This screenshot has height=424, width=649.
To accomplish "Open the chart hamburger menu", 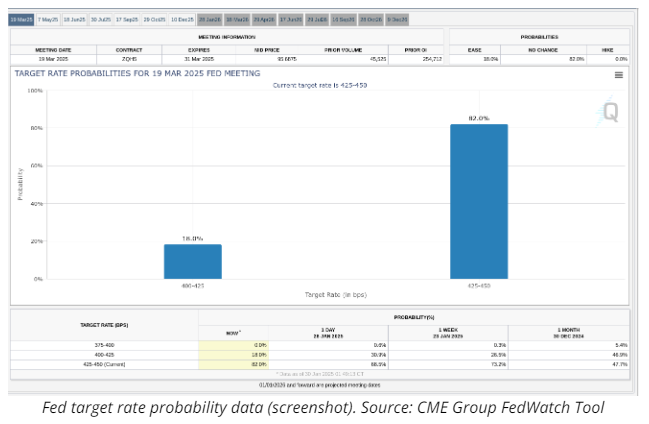I will (619, 75).
